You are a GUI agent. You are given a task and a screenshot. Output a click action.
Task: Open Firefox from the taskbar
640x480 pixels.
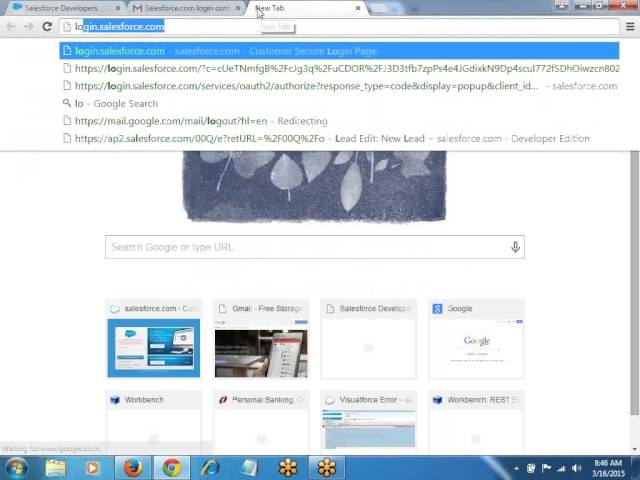click(x=133, y=468)
